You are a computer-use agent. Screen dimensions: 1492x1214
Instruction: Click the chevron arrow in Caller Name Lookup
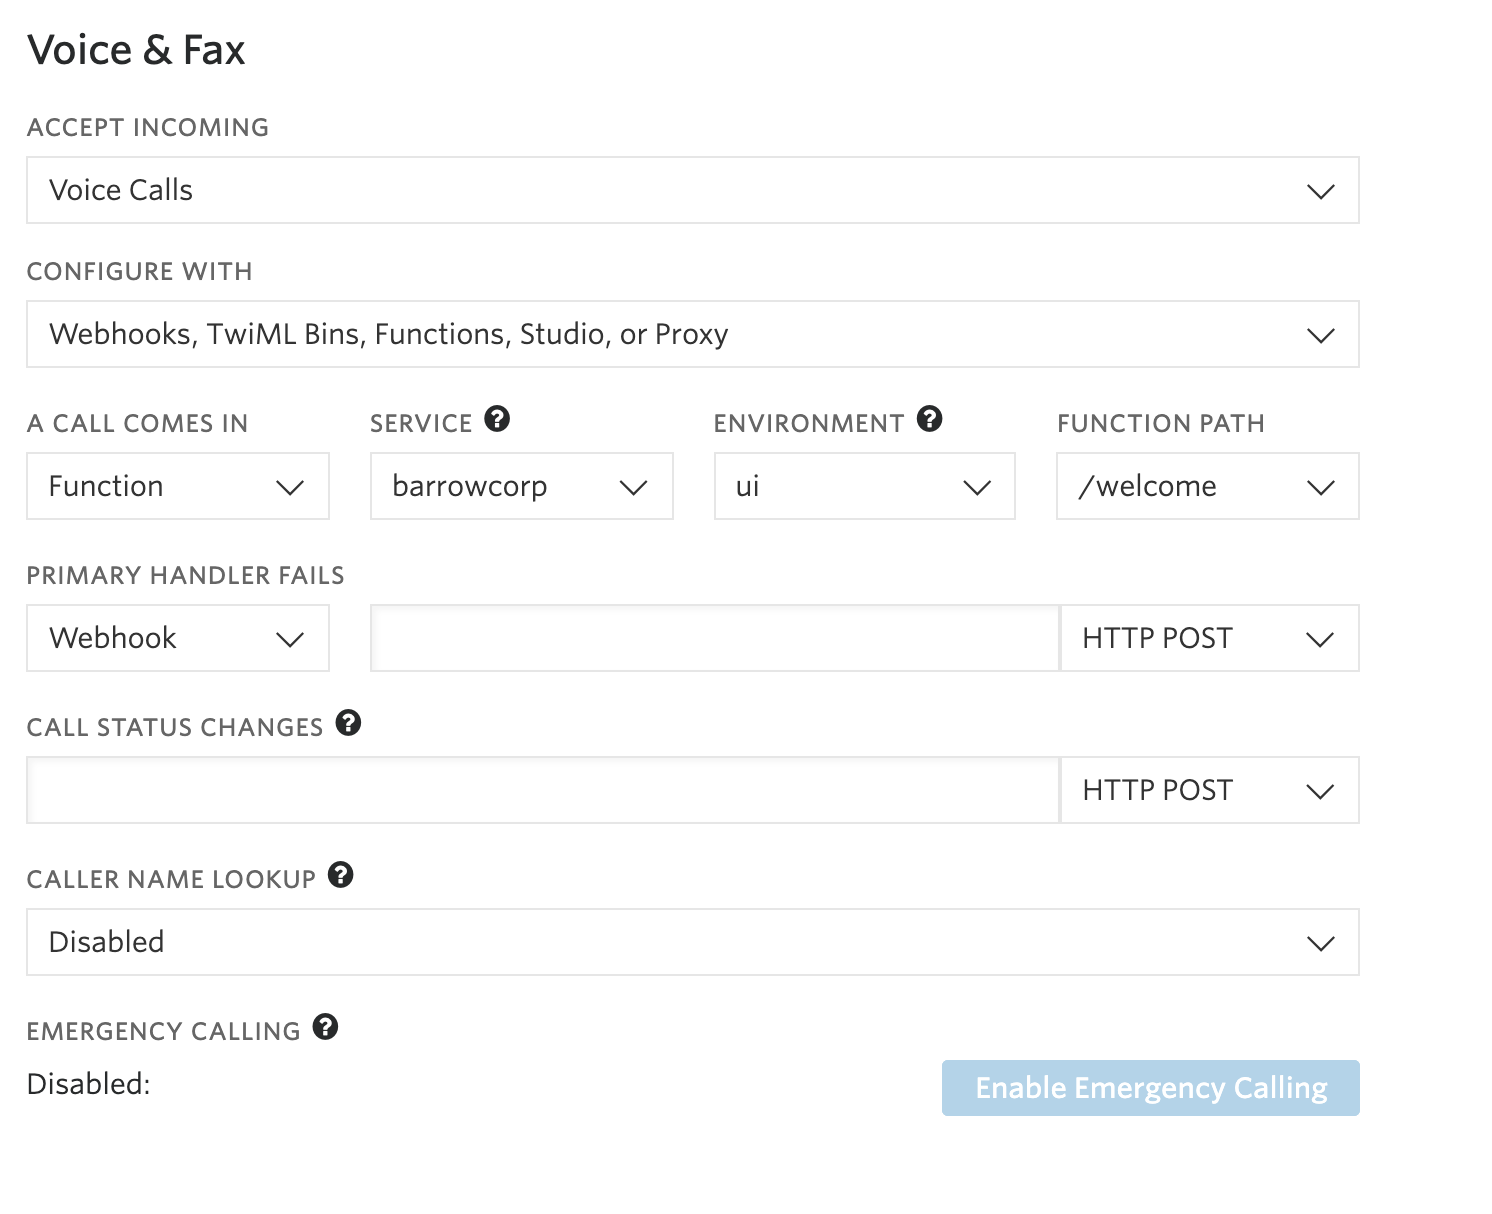click(1321, 943)
